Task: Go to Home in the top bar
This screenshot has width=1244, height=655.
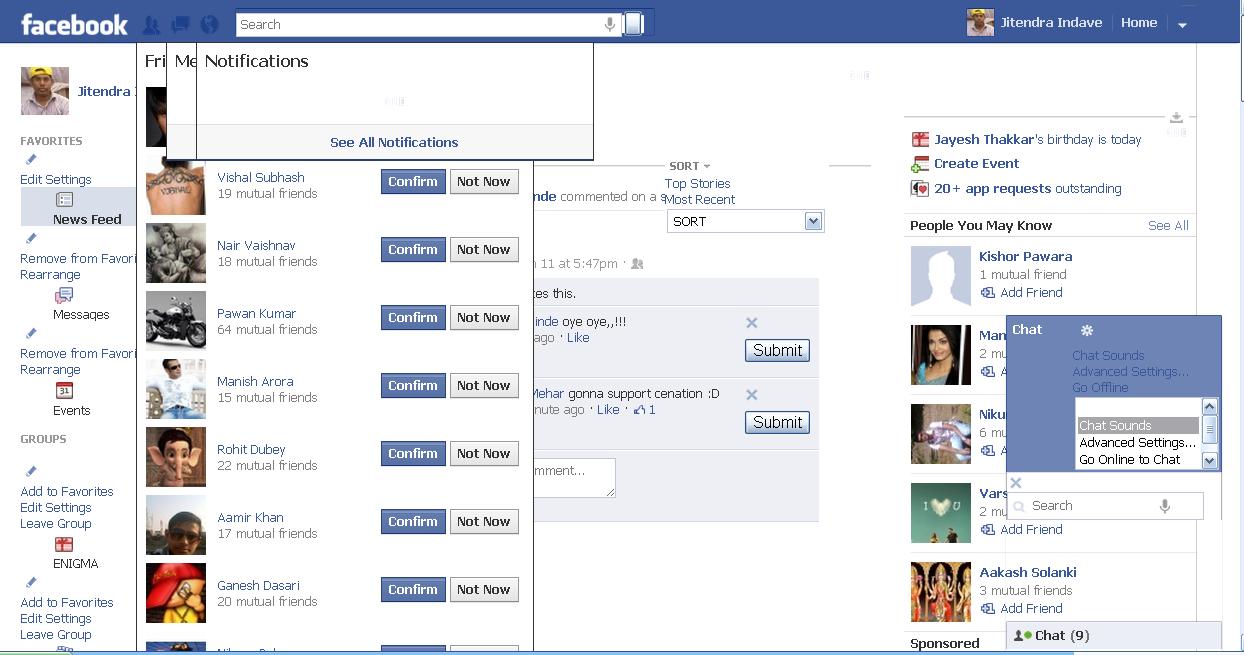Action: (x=1139, y=23)
